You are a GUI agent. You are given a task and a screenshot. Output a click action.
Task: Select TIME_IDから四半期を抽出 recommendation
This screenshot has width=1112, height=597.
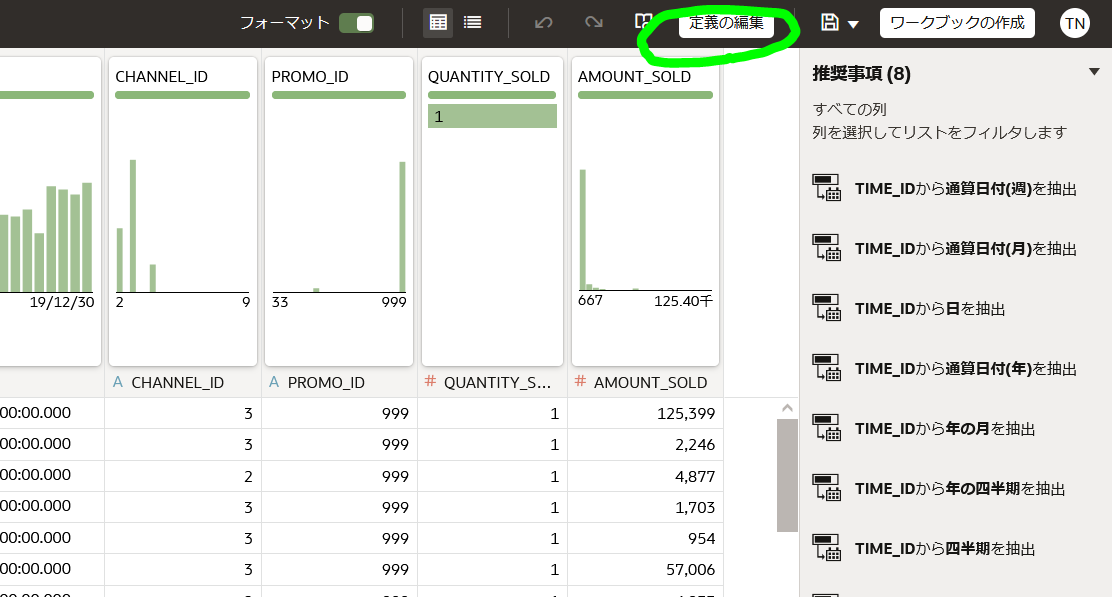tap(945, 548)
